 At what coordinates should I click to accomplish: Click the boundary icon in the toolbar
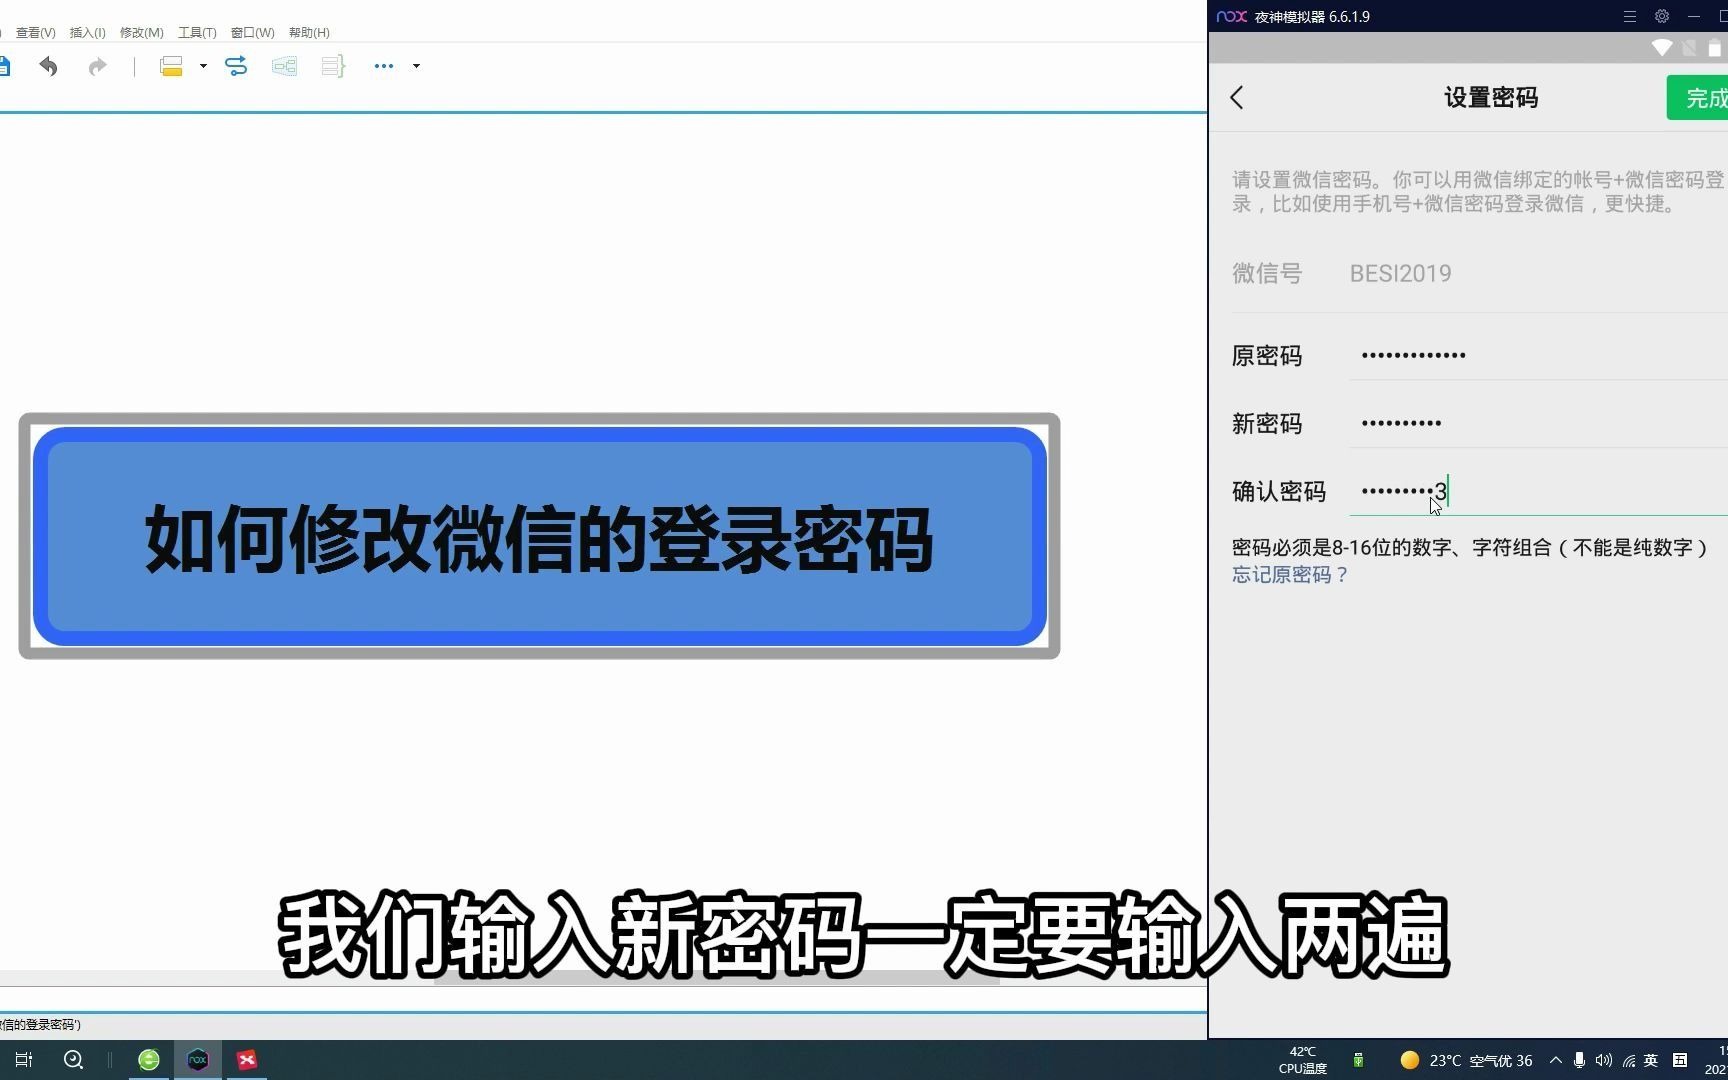point(284,67)
